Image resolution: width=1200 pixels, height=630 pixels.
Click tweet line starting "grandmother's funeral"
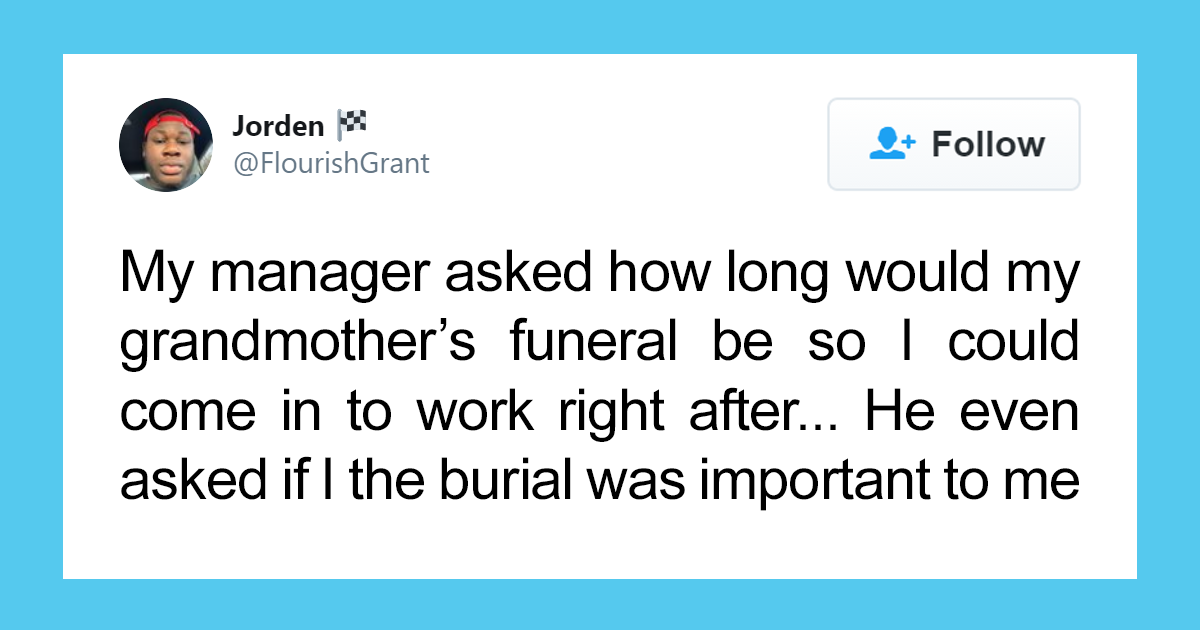(600, 345)
